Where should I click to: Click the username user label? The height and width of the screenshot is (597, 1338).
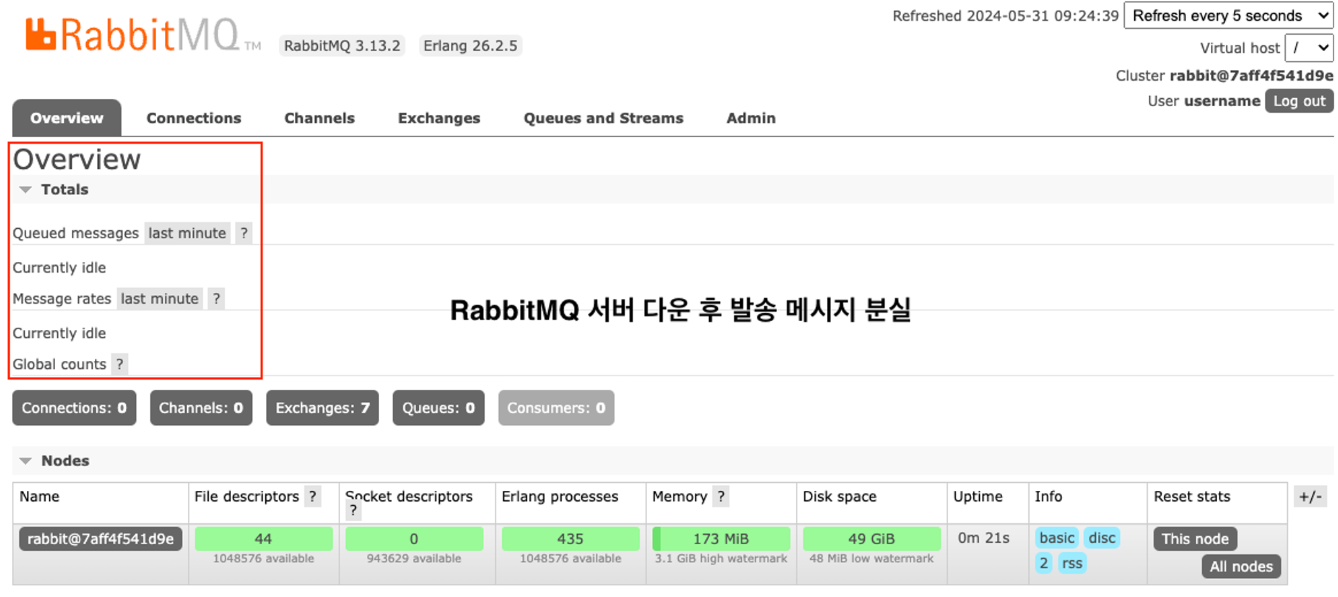coord(1222,101)
